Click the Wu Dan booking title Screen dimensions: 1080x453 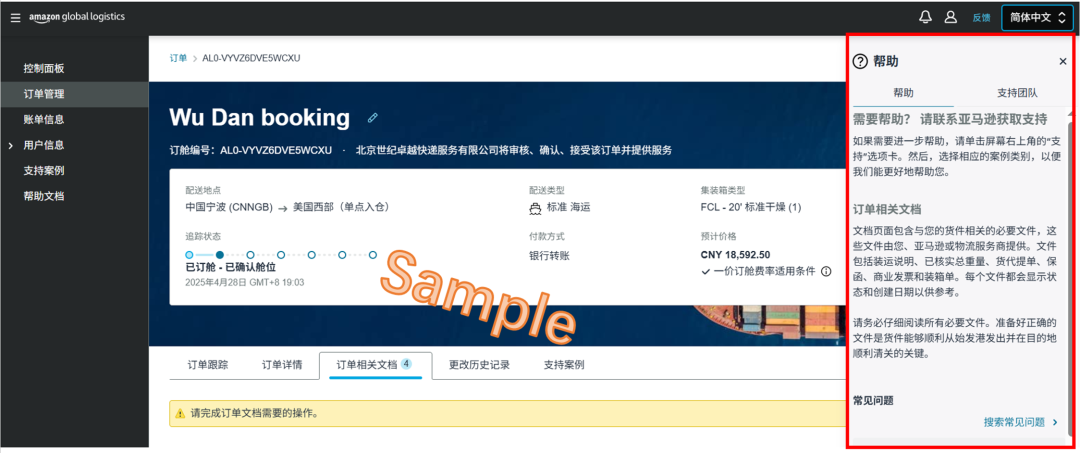(x=260, y=118)
